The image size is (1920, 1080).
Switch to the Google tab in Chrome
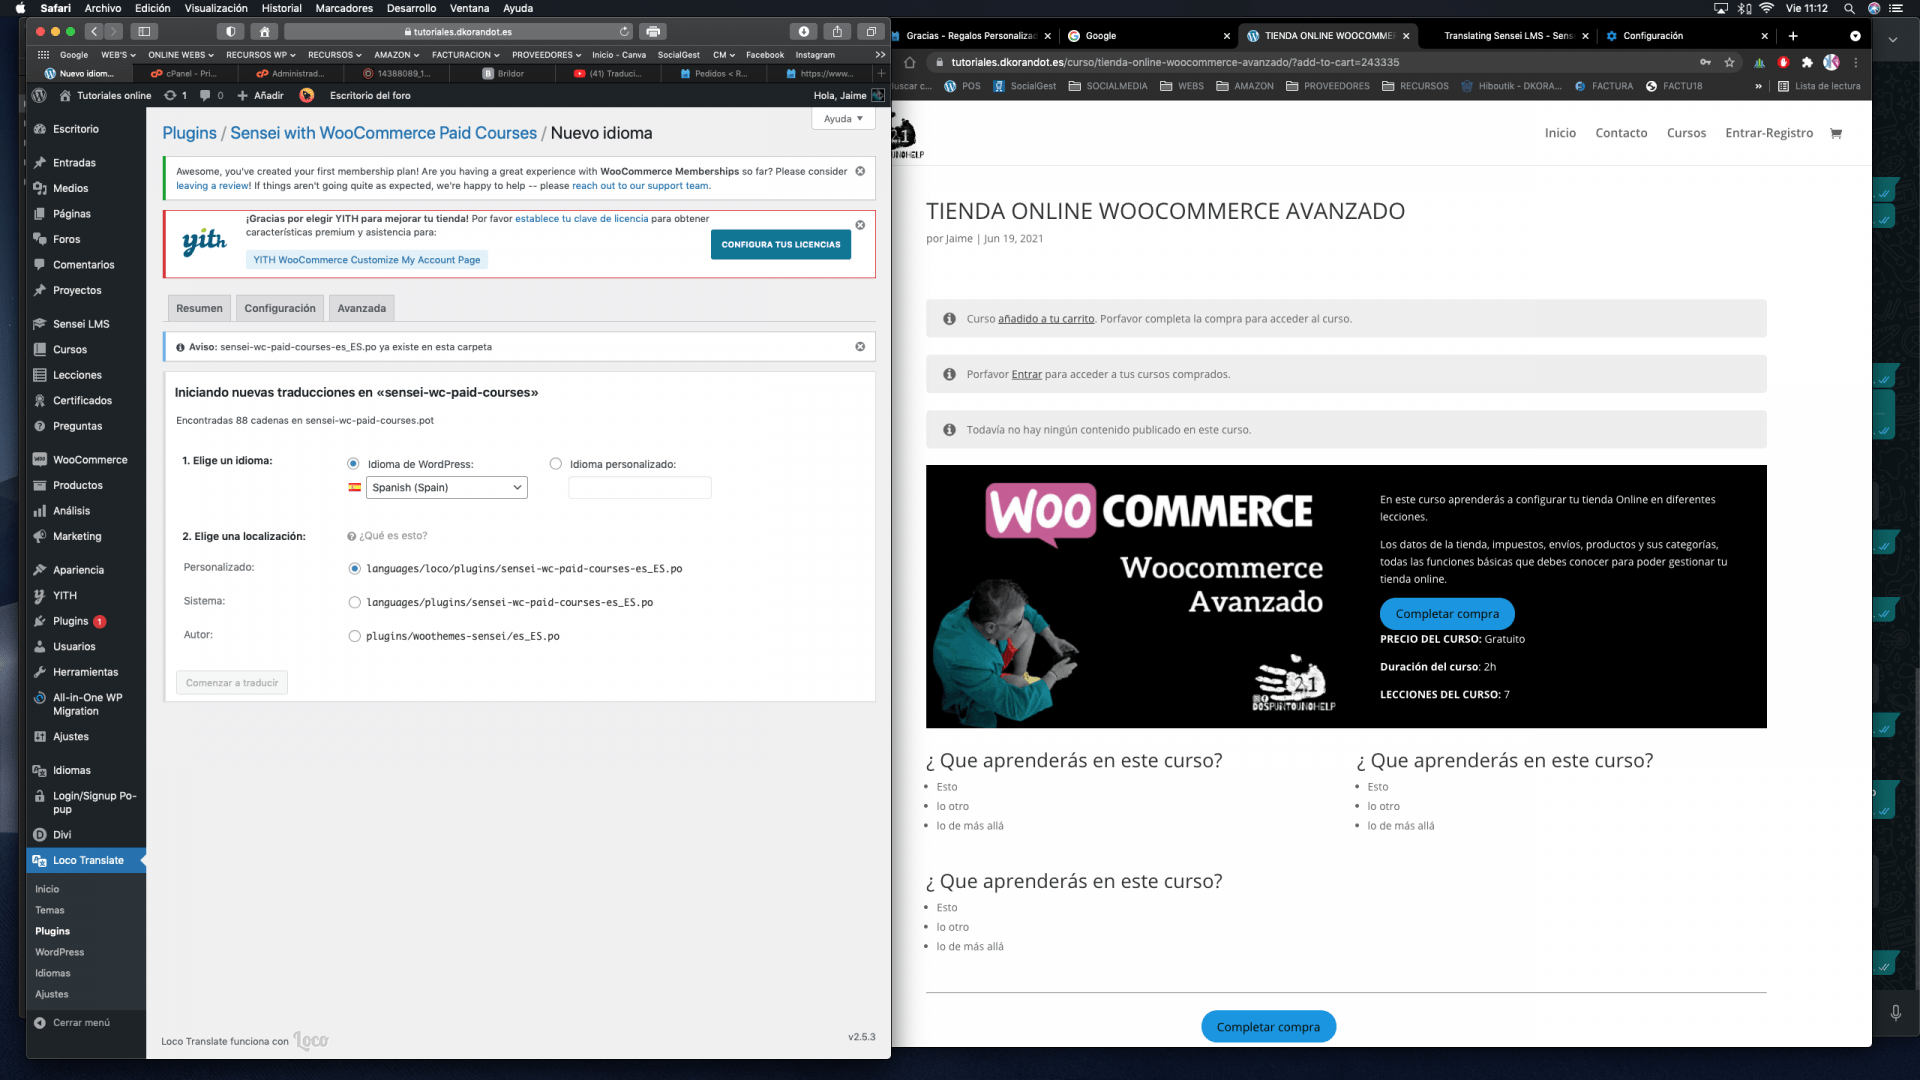(x=1146, y=36)
